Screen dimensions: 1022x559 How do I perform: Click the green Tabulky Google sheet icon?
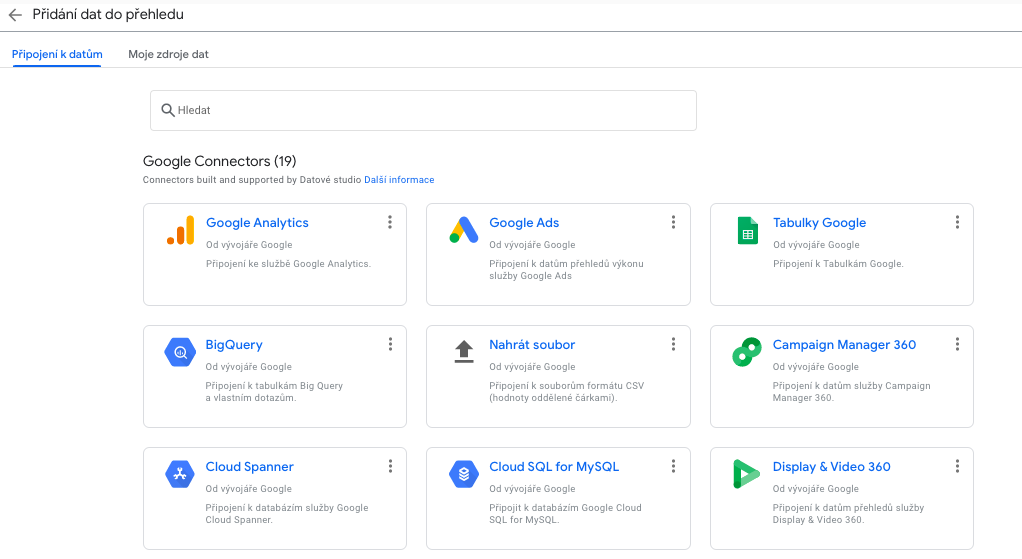748,230
